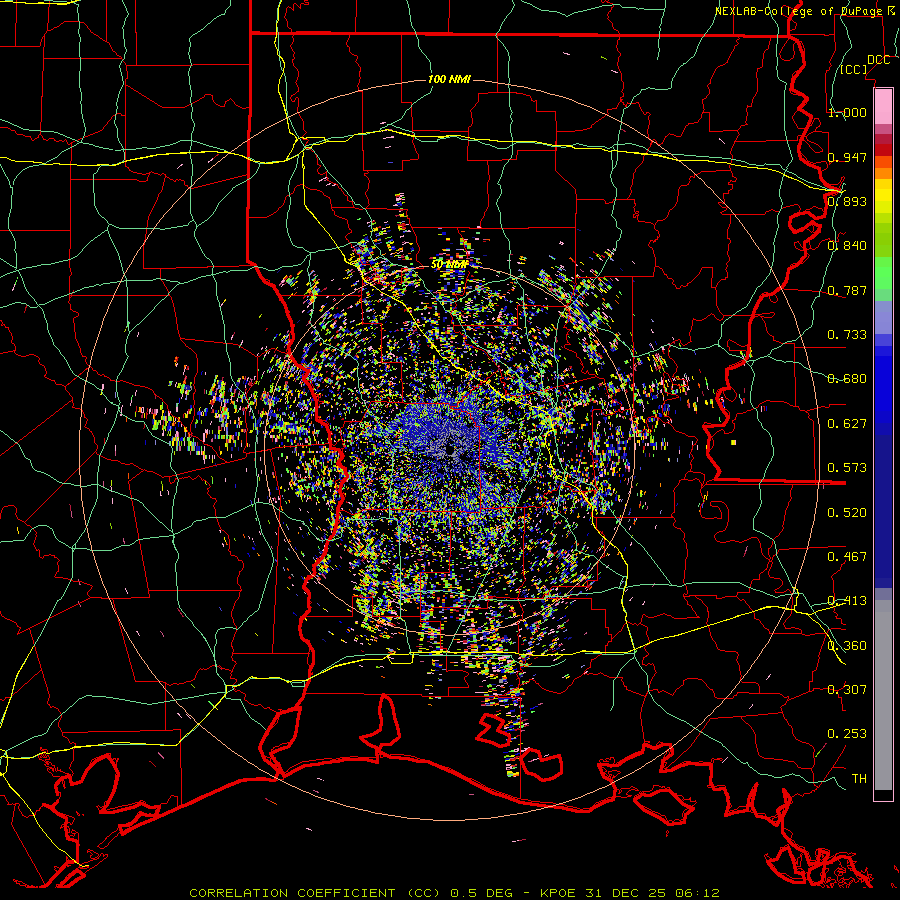This screenshot has height=900, width=900.
Task: Select the 0.733 scale value
Action: pyautogui.click(x=847, y=335)
